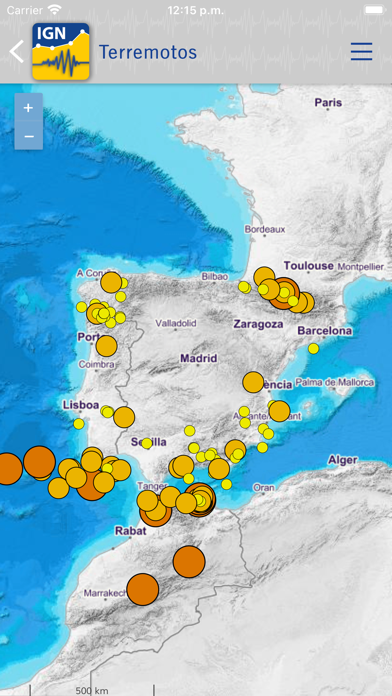The width and height of the screenshot is (392, 696).
Task: Select the large orange marker southeast of Rabat
Action: click(x=189, y=562)
